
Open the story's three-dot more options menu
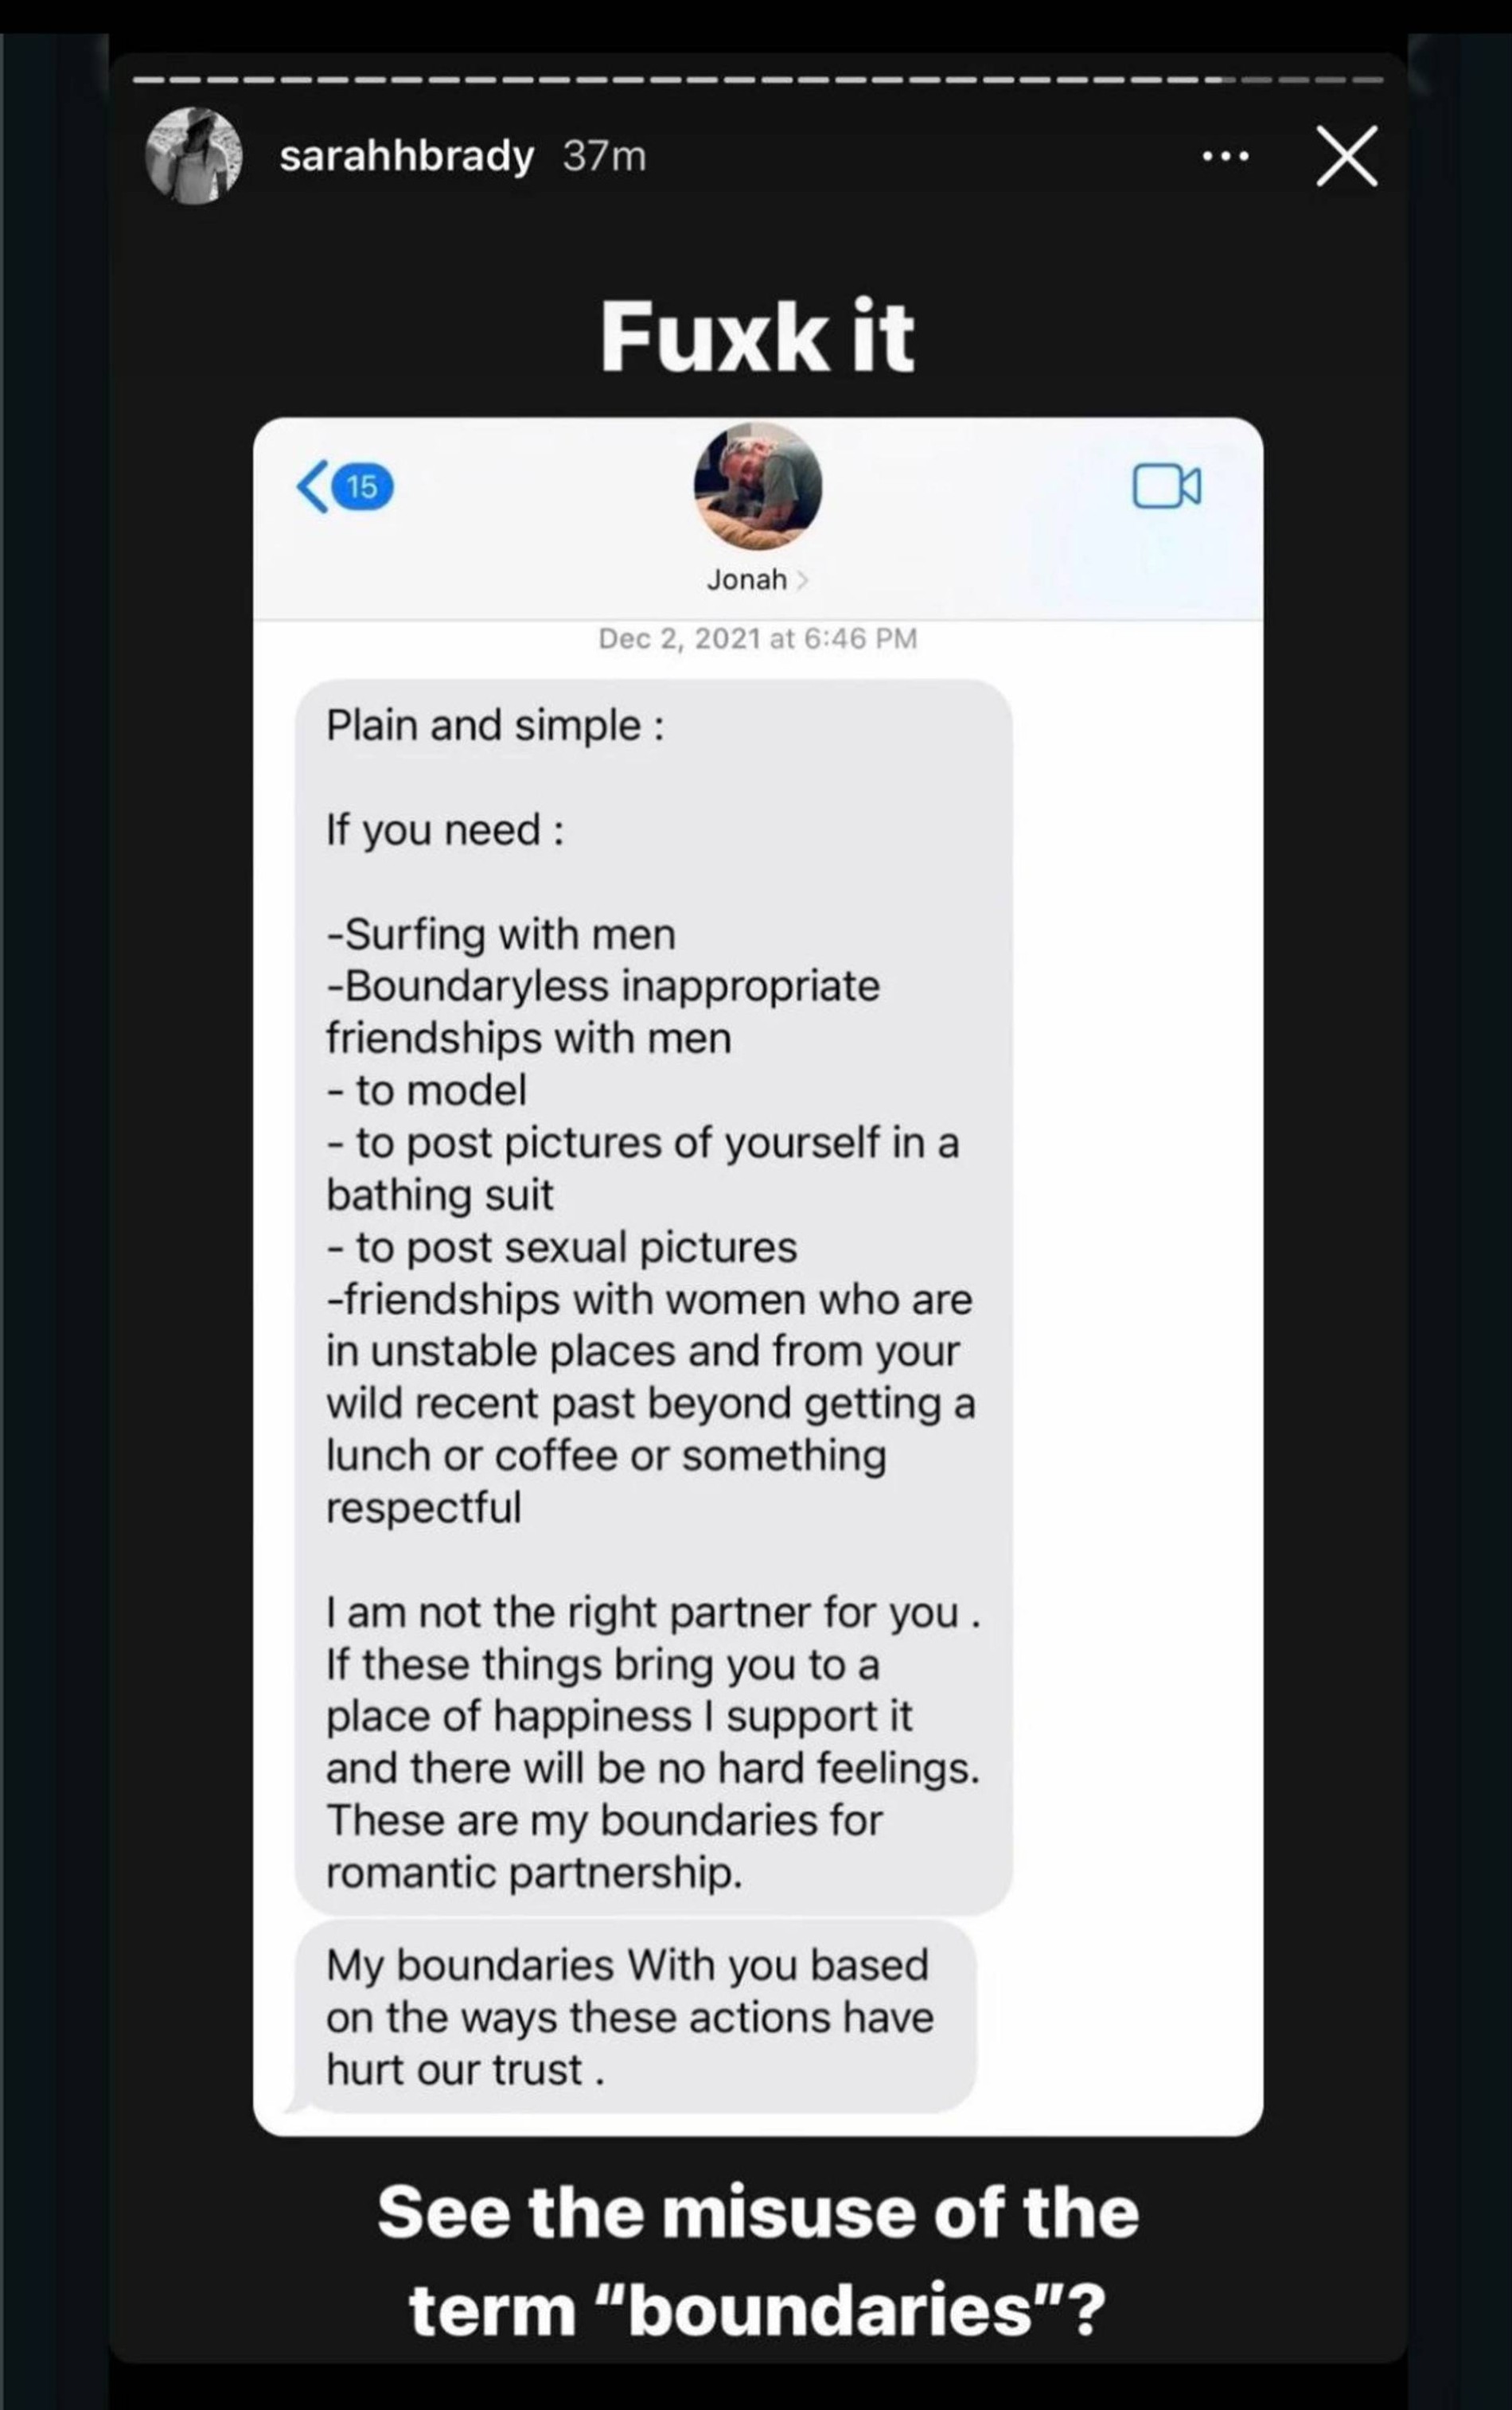pyautogui.click(x=1225, y=157)
